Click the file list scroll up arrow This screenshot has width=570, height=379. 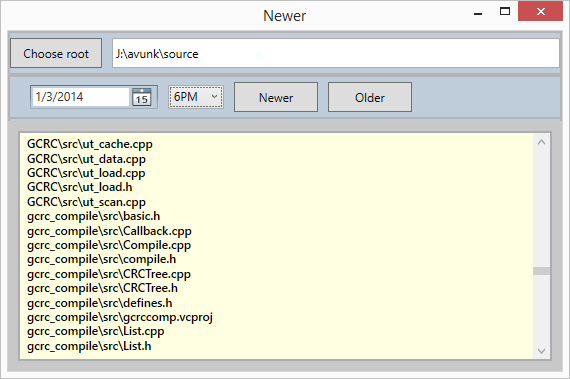(x=541, y=142)
